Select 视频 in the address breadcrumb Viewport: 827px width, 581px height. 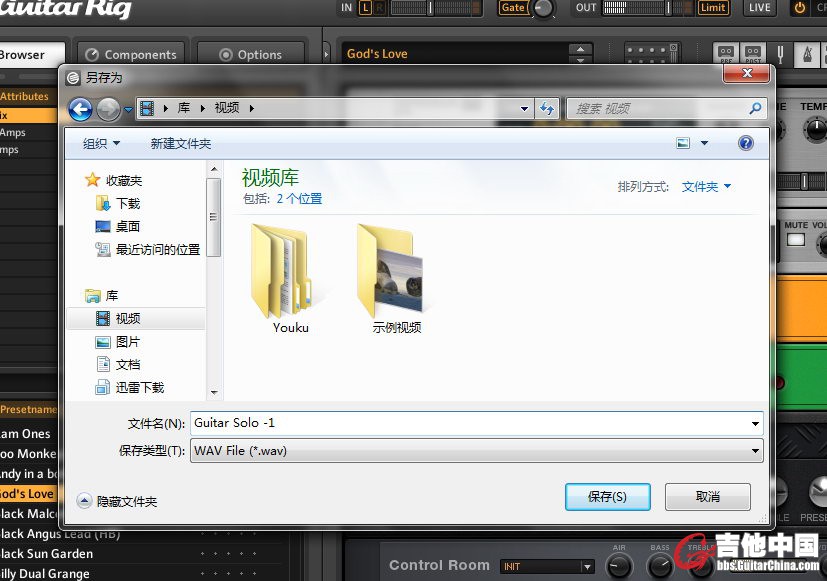click(x=227, y=108)
